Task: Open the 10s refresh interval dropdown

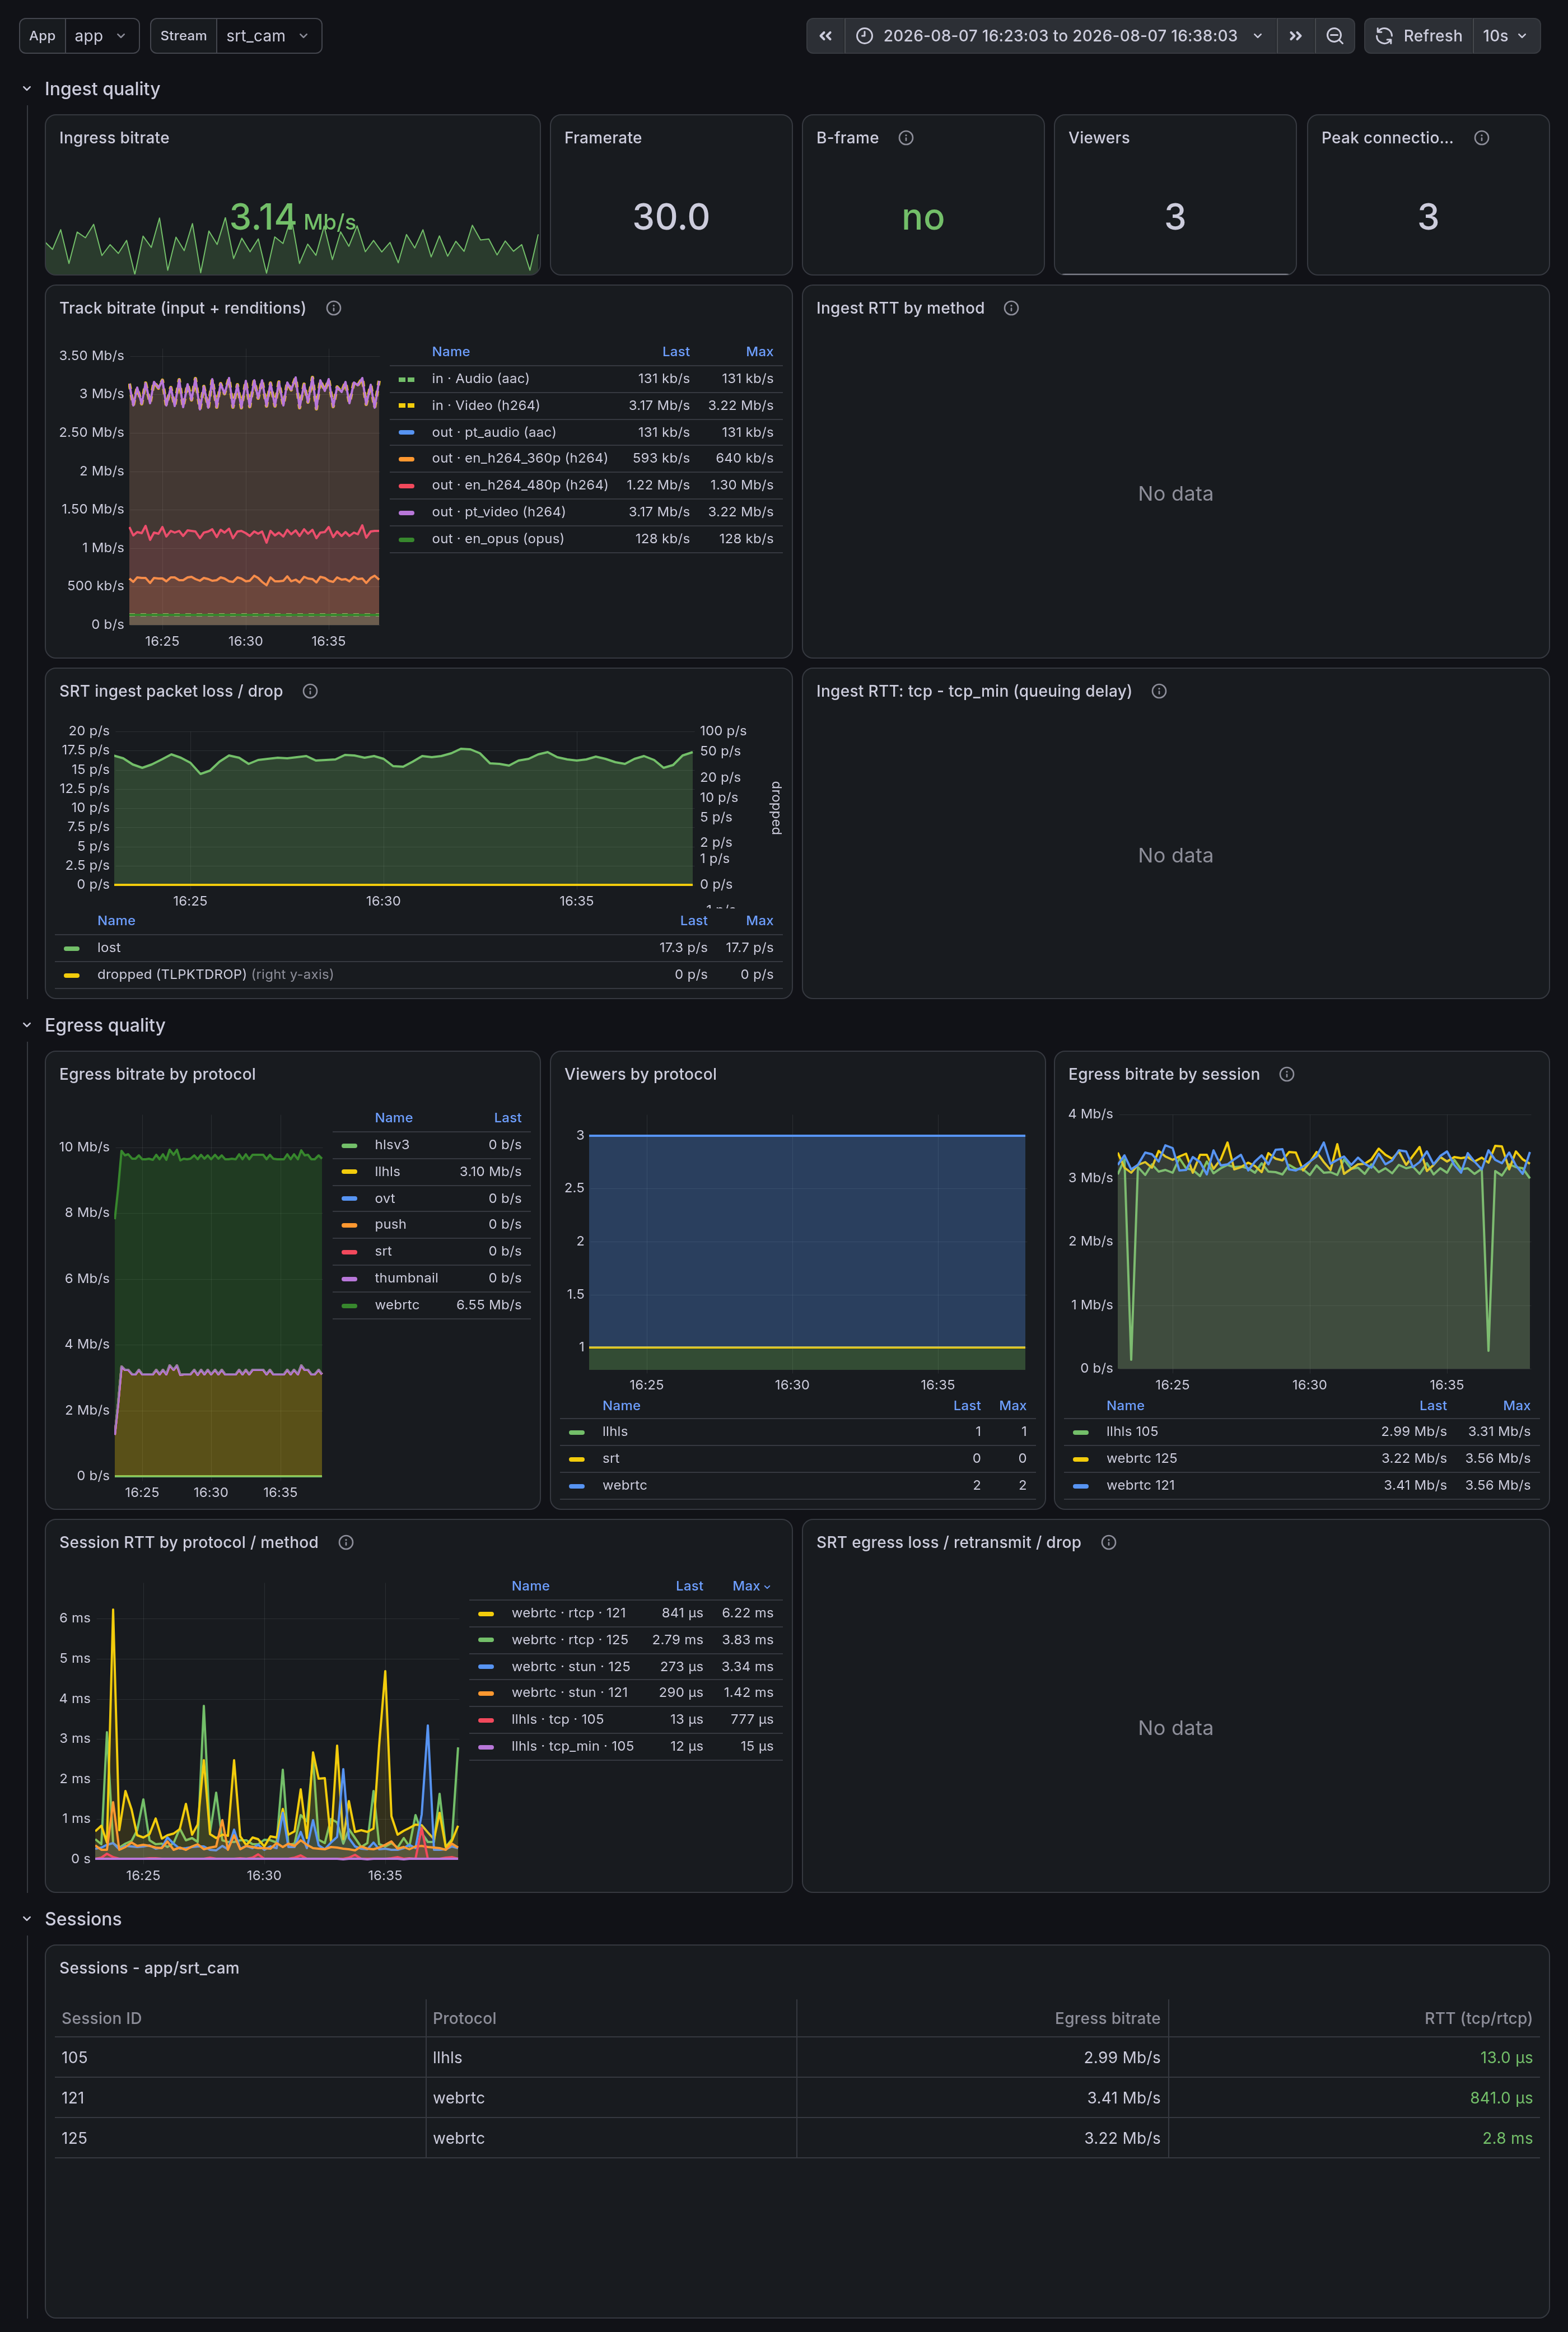Action: 1505,36
